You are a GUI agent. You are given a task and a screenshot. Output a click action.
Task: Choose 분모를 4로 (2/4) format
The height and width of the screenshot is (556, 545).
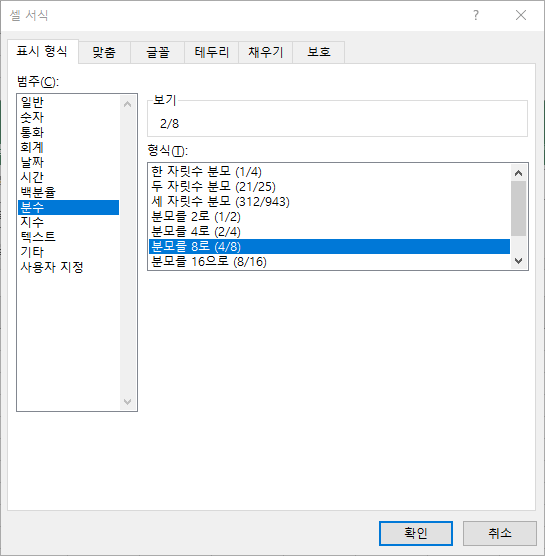coord(329,232)
